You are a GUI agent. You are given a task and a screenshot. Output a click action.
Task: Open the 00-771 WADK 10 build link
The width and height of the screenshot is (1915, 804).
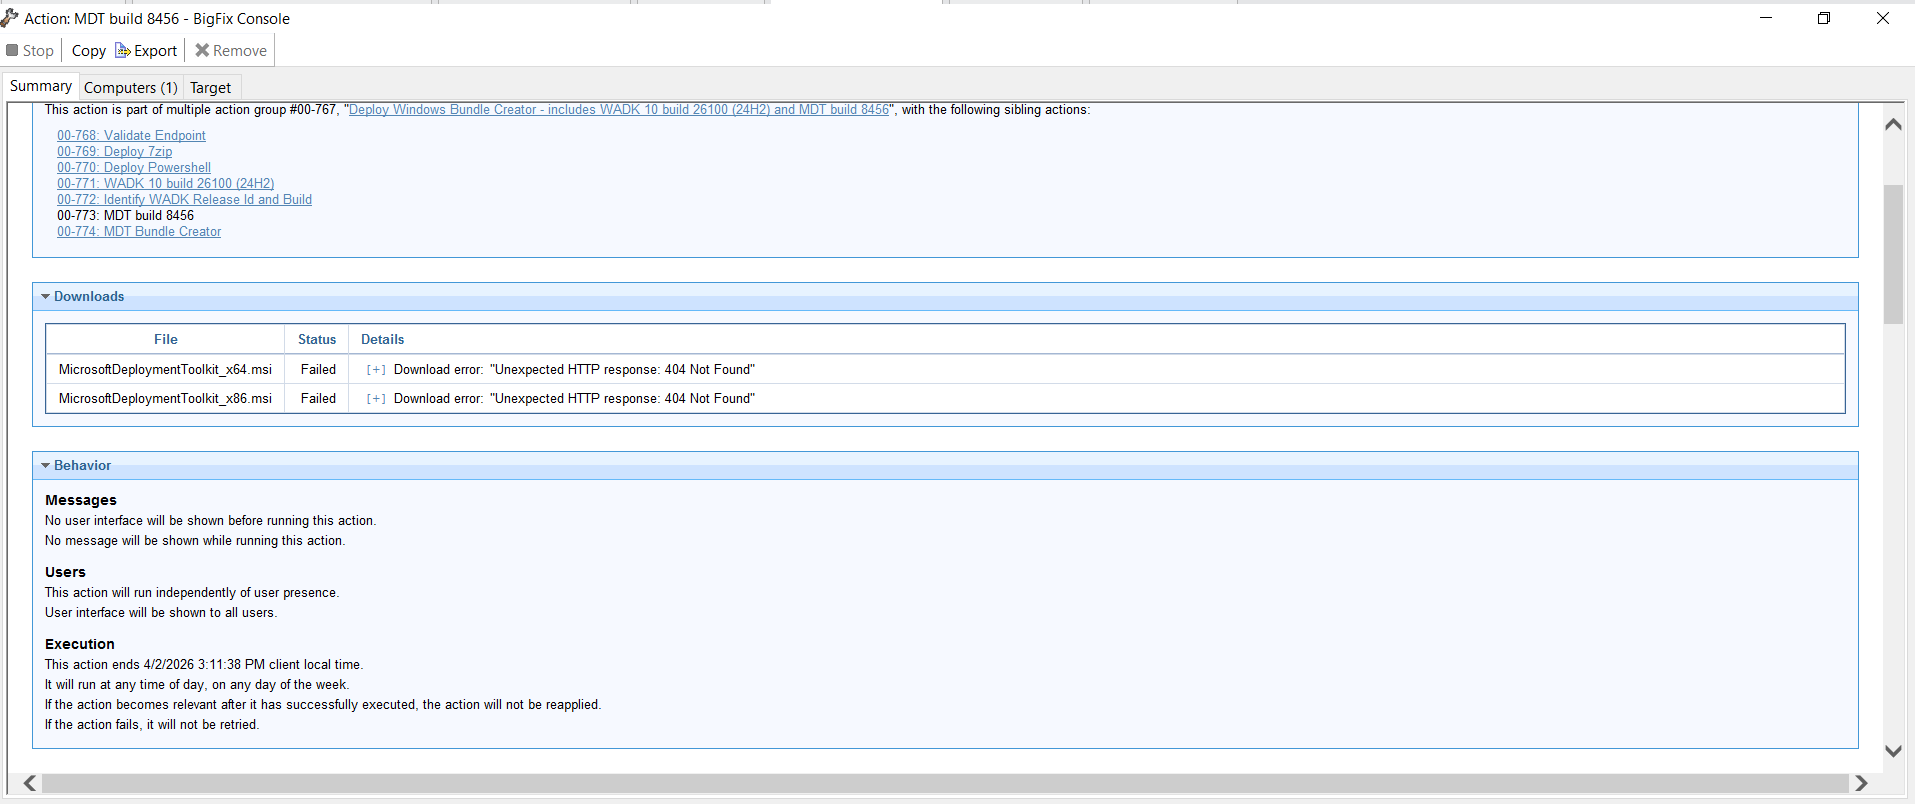pos(165,184)
